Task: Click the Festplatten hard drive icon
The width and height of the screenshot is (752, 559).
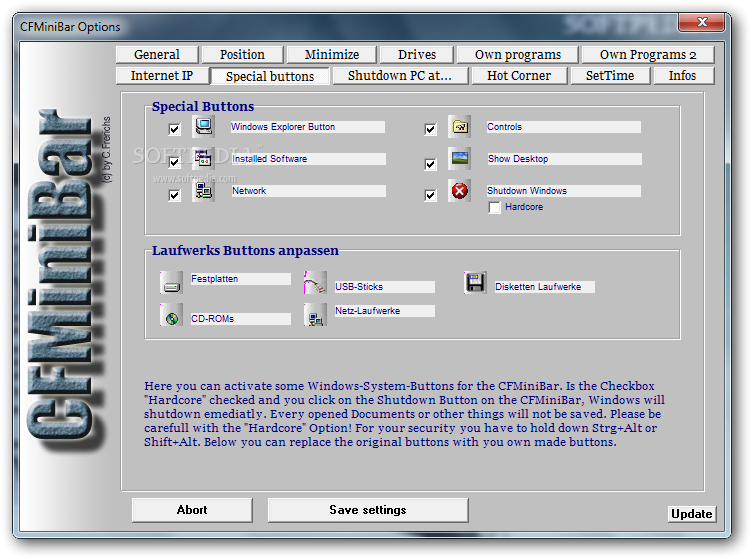Action: point(172,283)
